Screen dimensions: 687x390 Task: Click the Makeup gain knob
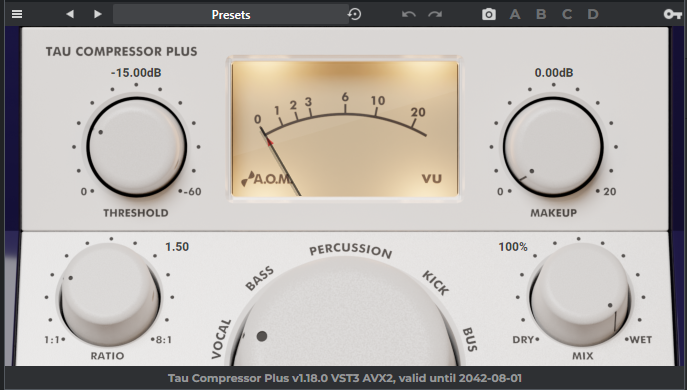pos(553,147)
